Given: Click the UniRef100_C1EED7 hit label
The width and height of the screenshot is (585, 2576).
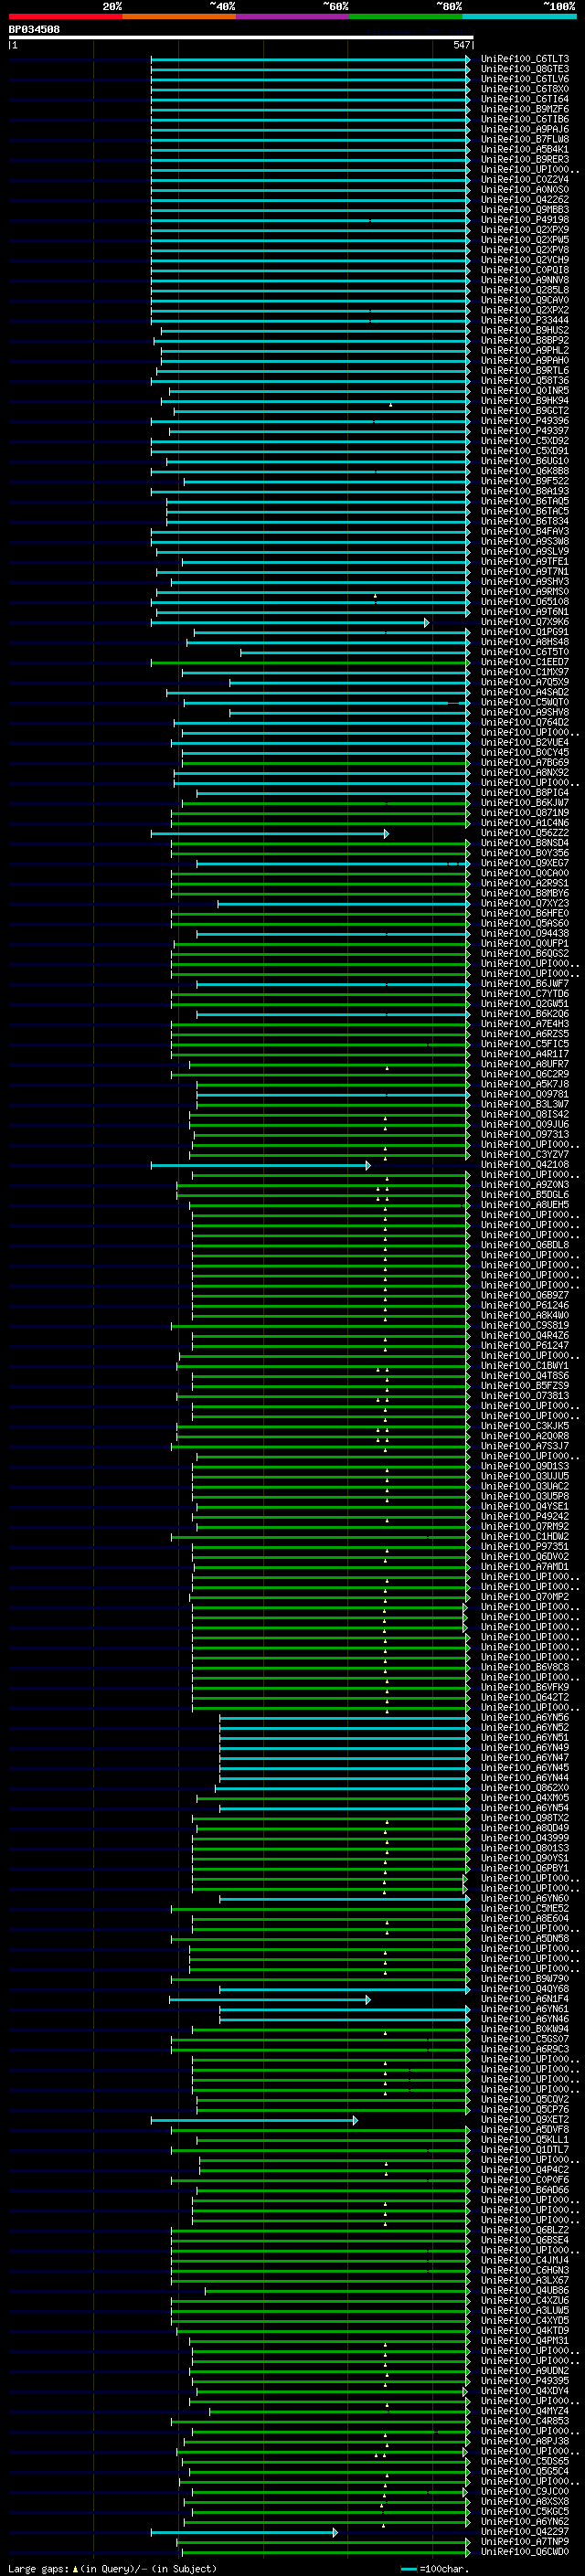Looking at the screenshot, I should click(x=525, y=662).
